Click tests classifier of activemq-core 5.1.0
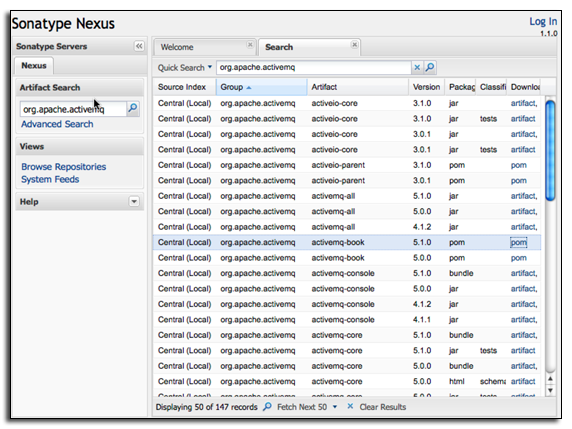The height and width of the screenshot is (429, 572). click(x=488, y=351)
